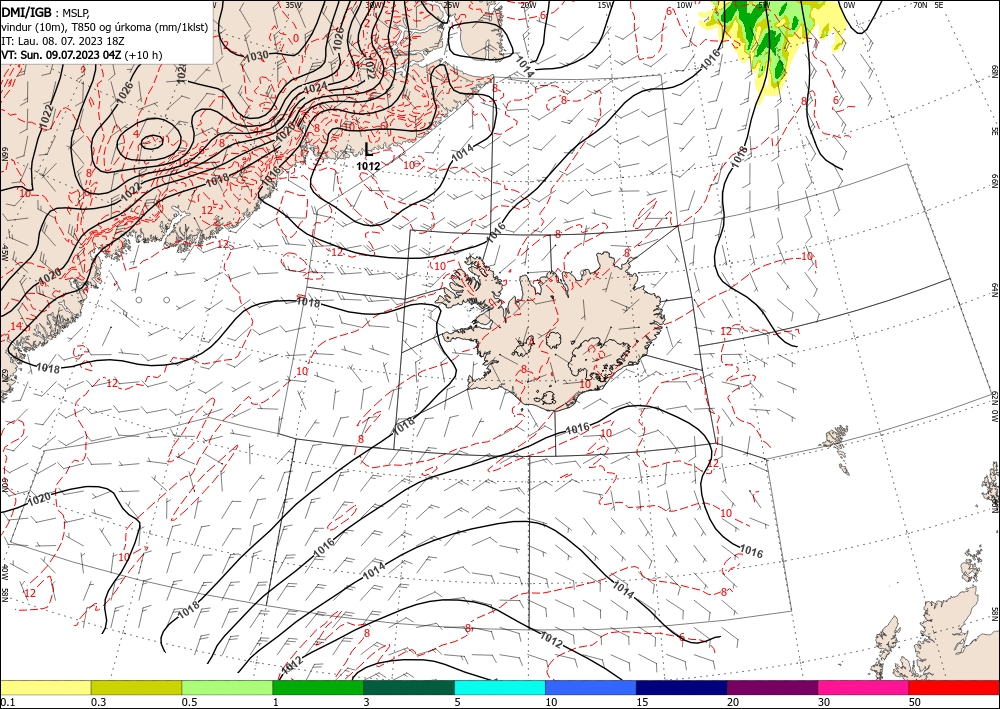The width and height of the screenshot is (1000, 709).
Task: Click the '0.1' legend value label
Action: pyautogui.click(x=6, y=702)
